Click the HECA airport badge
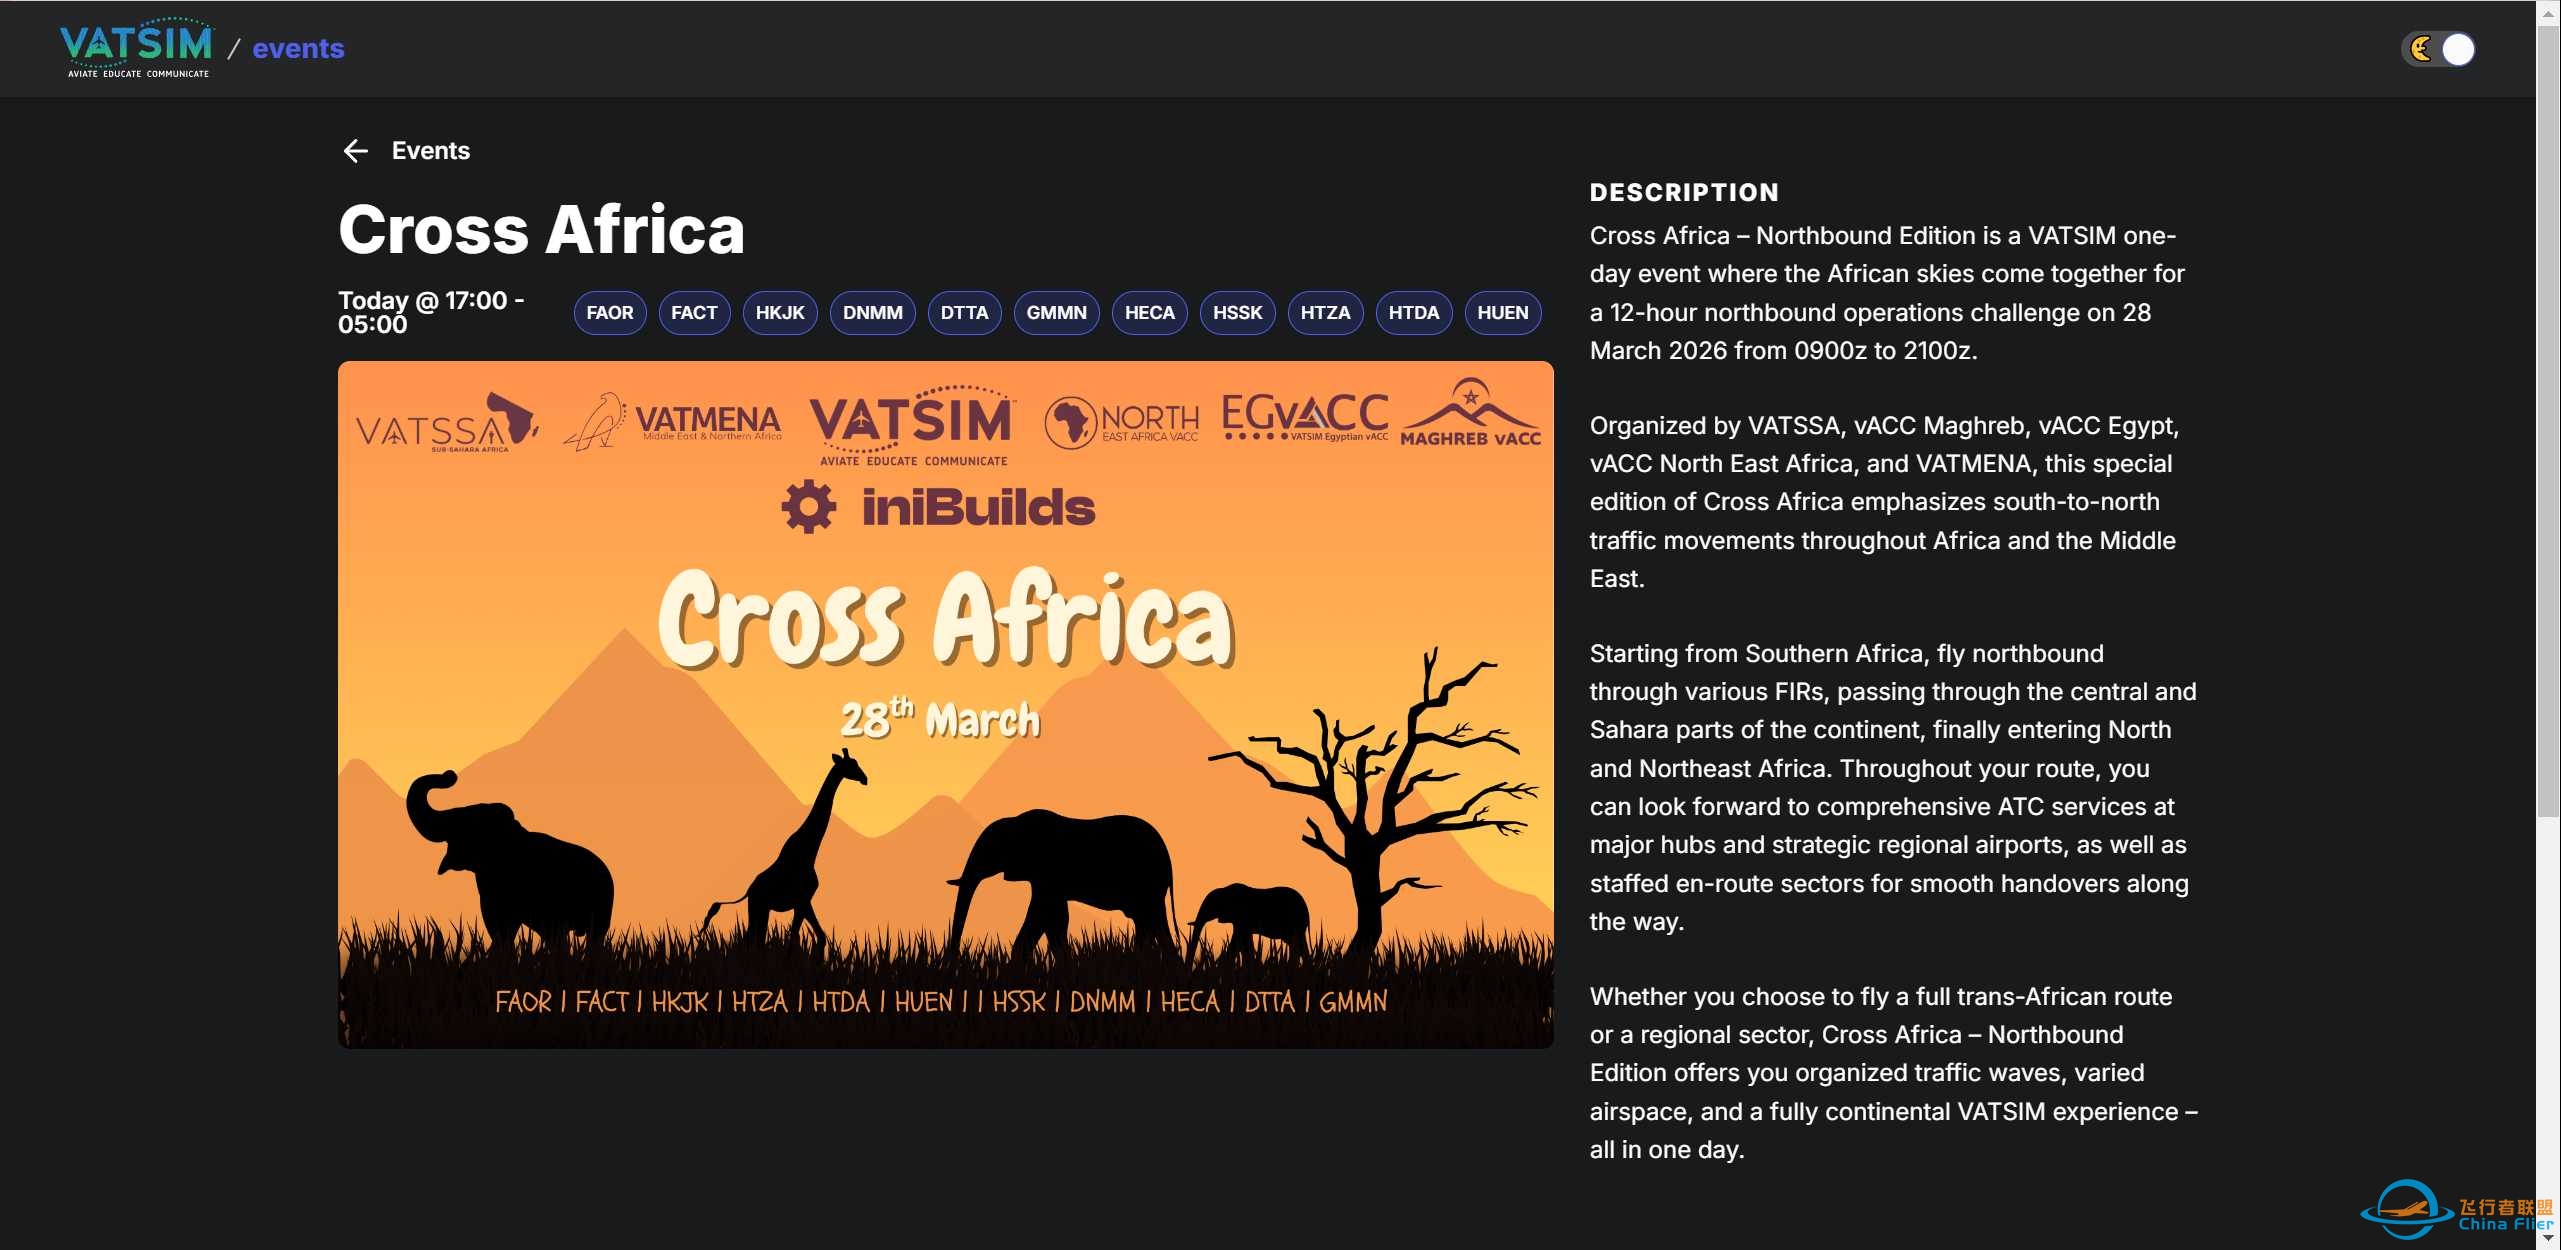 (x=1149, y=313)
